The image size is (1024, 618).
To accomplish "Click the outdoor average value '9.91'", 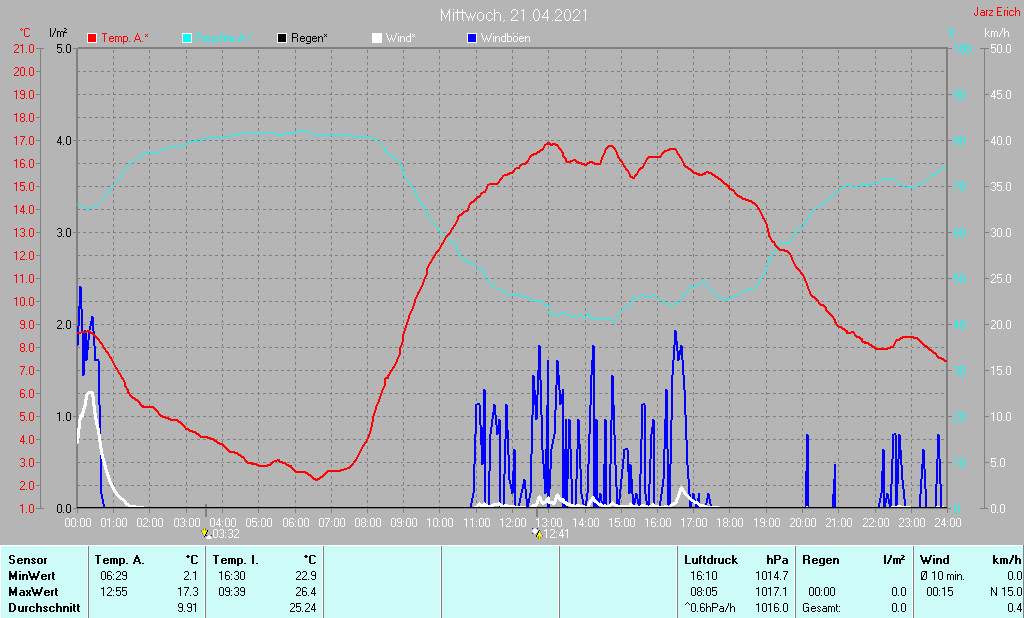I will coord(188,608).
